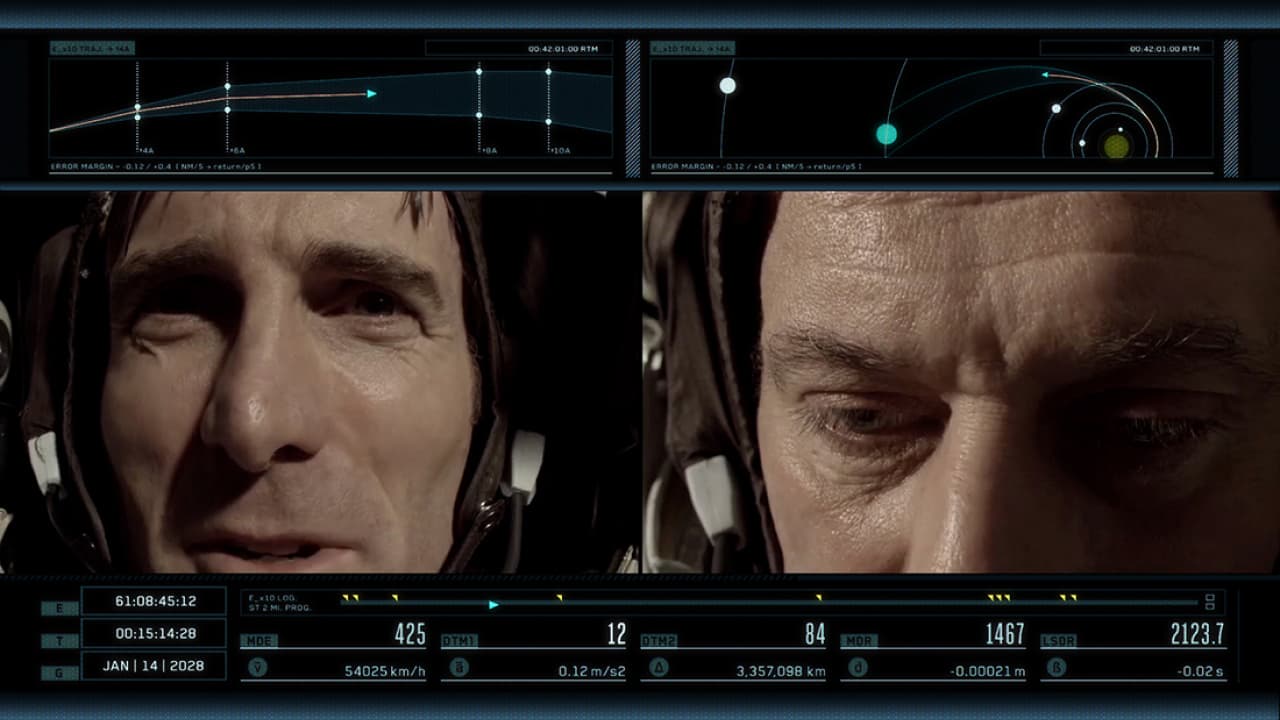Screen dimensions: 1280x720
Task: Click the DTM2 label
Action: tap(659, 641)
